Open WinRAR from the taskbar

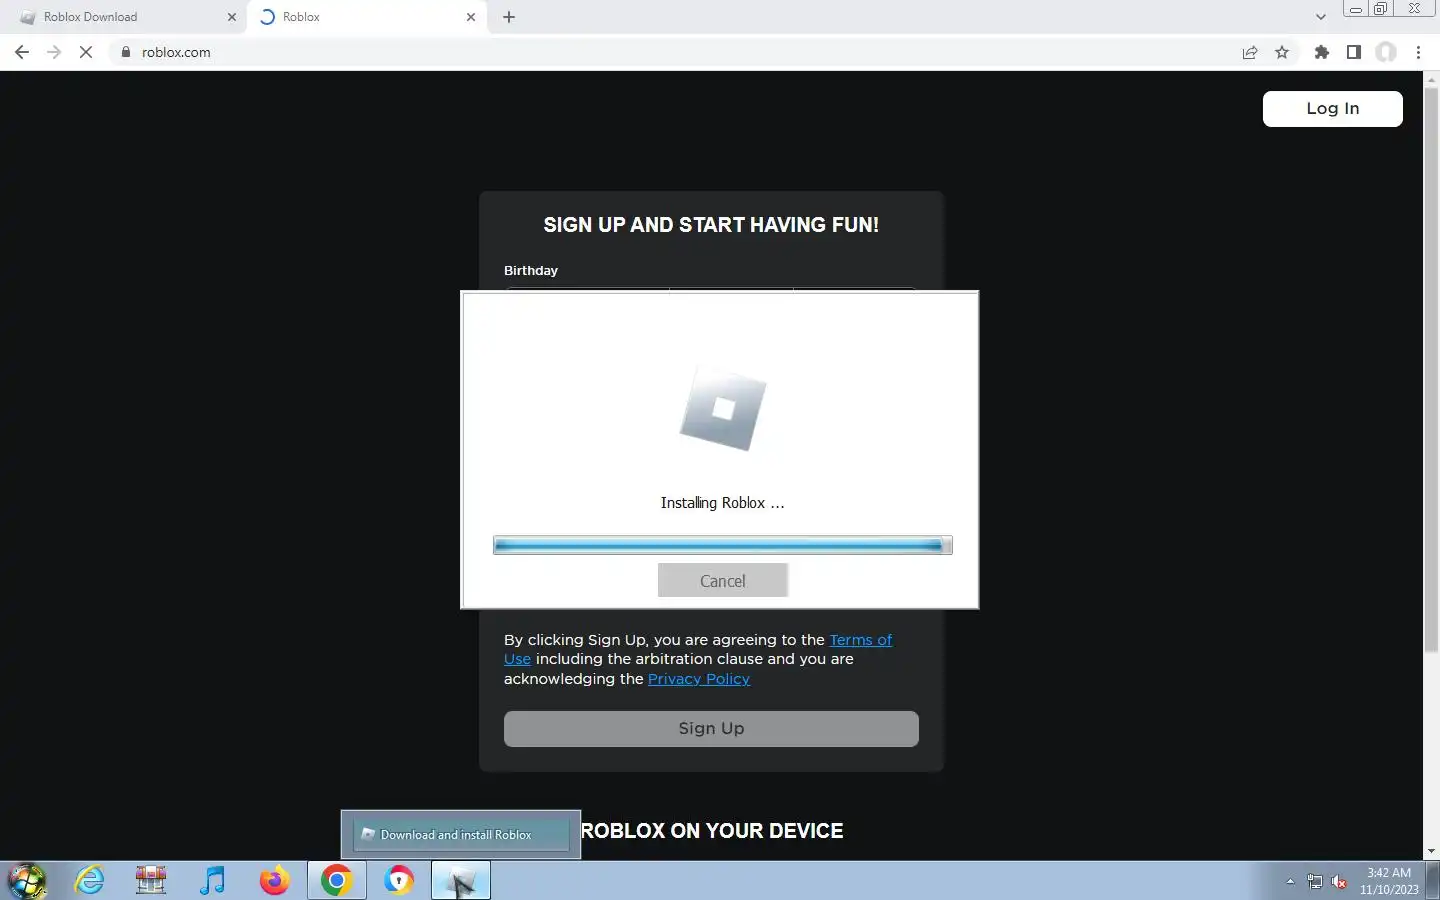tap(151, 881)
